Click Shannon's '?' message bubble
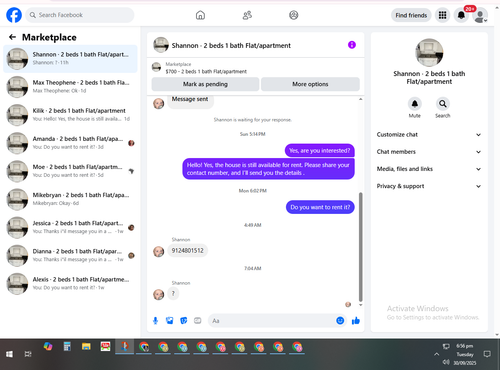Screen dimensions: 500x370 point(173,294)
